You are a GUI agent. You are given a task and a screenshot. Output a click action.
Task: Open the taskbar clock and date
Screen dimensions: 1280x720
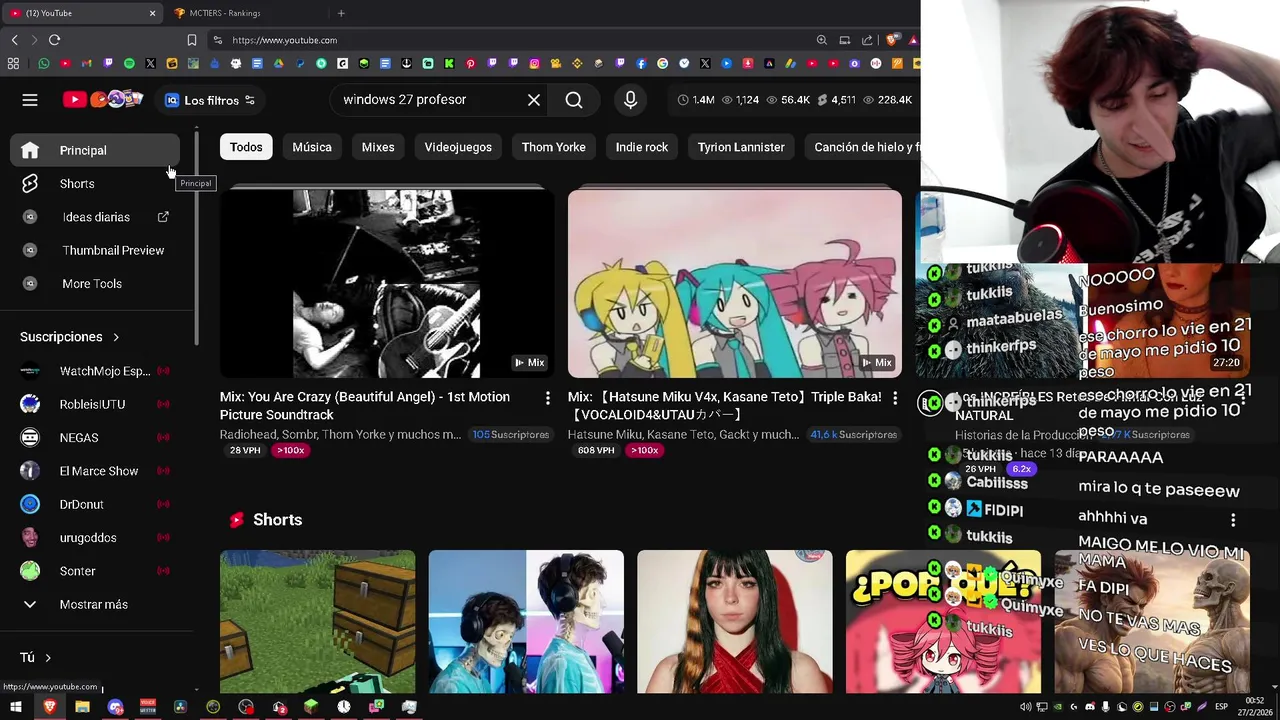(x=1255, y=706)
